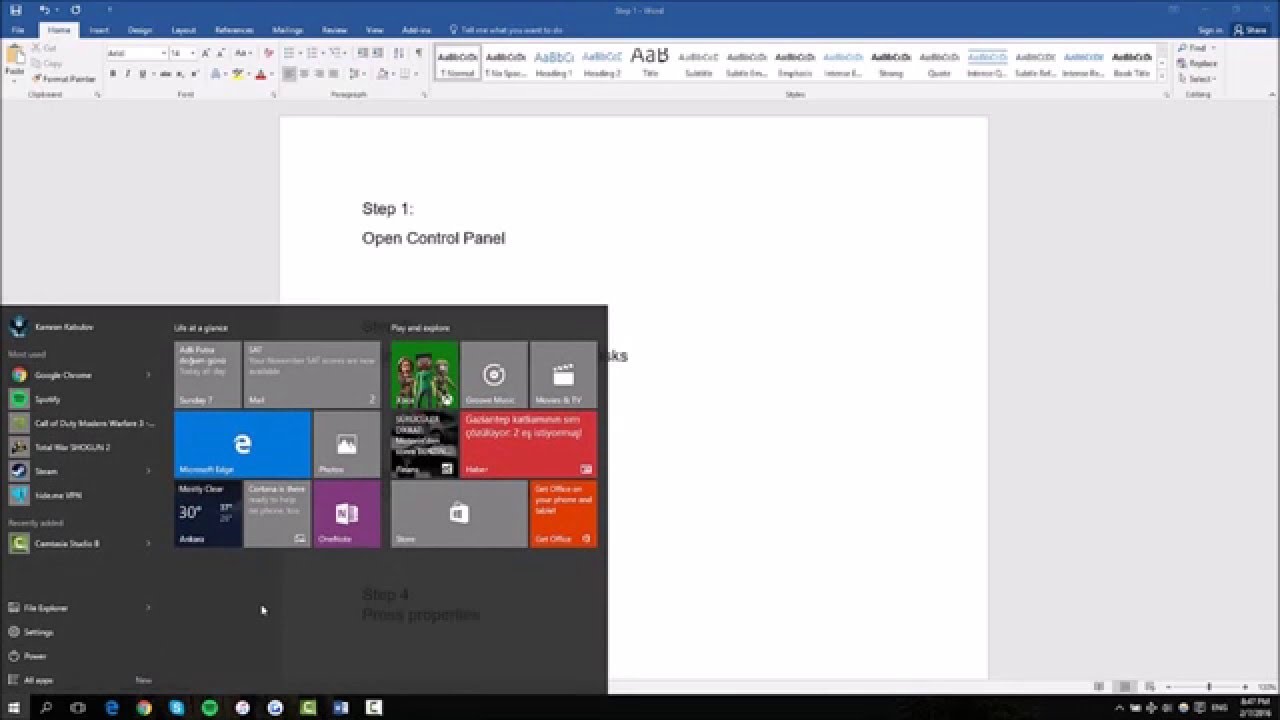This screenshot has height=720, width=1280.
Task: Click the Replace button in Editing
Action: [1198, 63]
